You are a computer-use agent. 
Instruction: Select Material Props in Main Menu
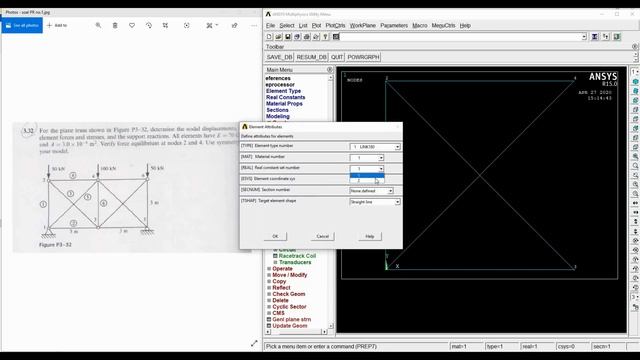[284, 104]
